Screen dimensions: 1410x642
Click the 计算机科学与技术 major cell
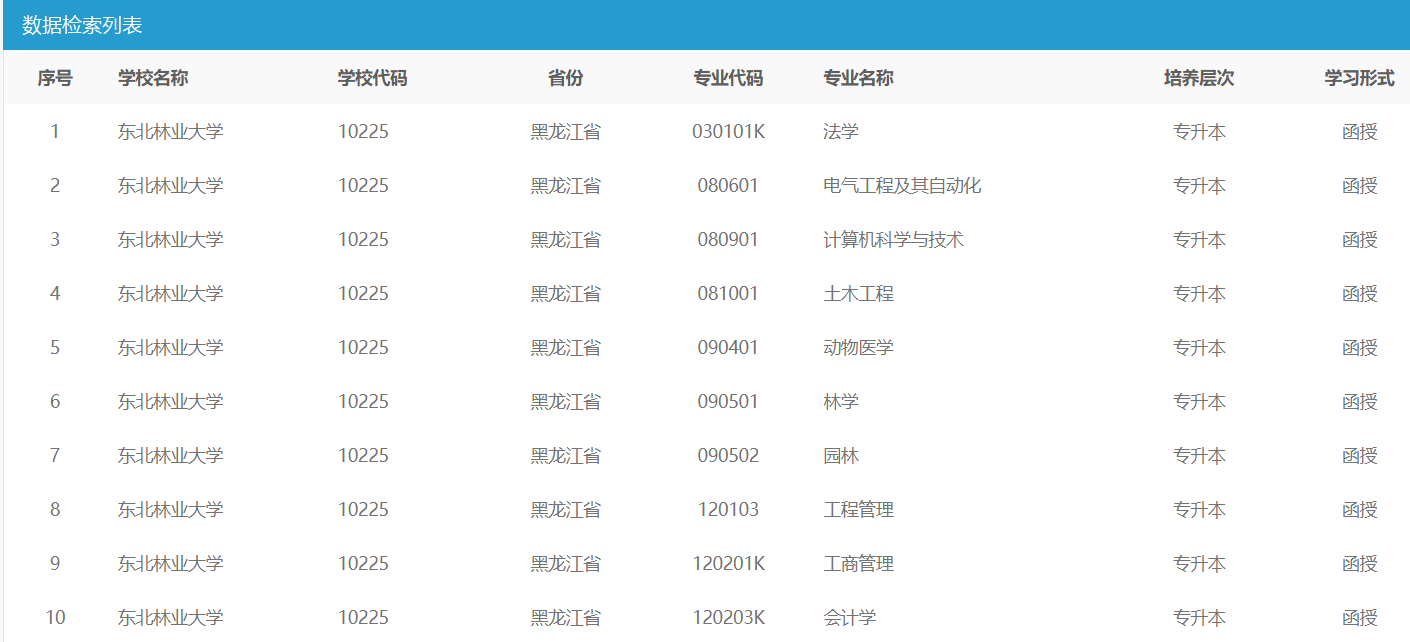pos(893,240)
